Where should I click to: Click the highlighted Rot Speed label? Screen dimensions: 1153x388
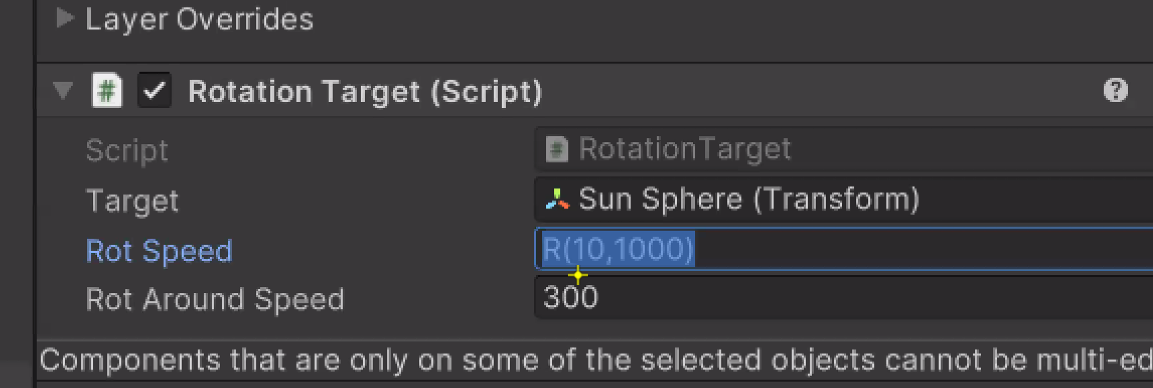159,251
